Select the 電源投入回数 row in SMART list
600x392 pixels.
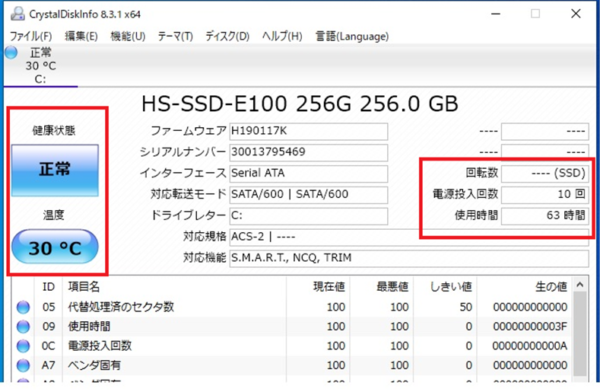pyautogui.click(x=292, y=346)
